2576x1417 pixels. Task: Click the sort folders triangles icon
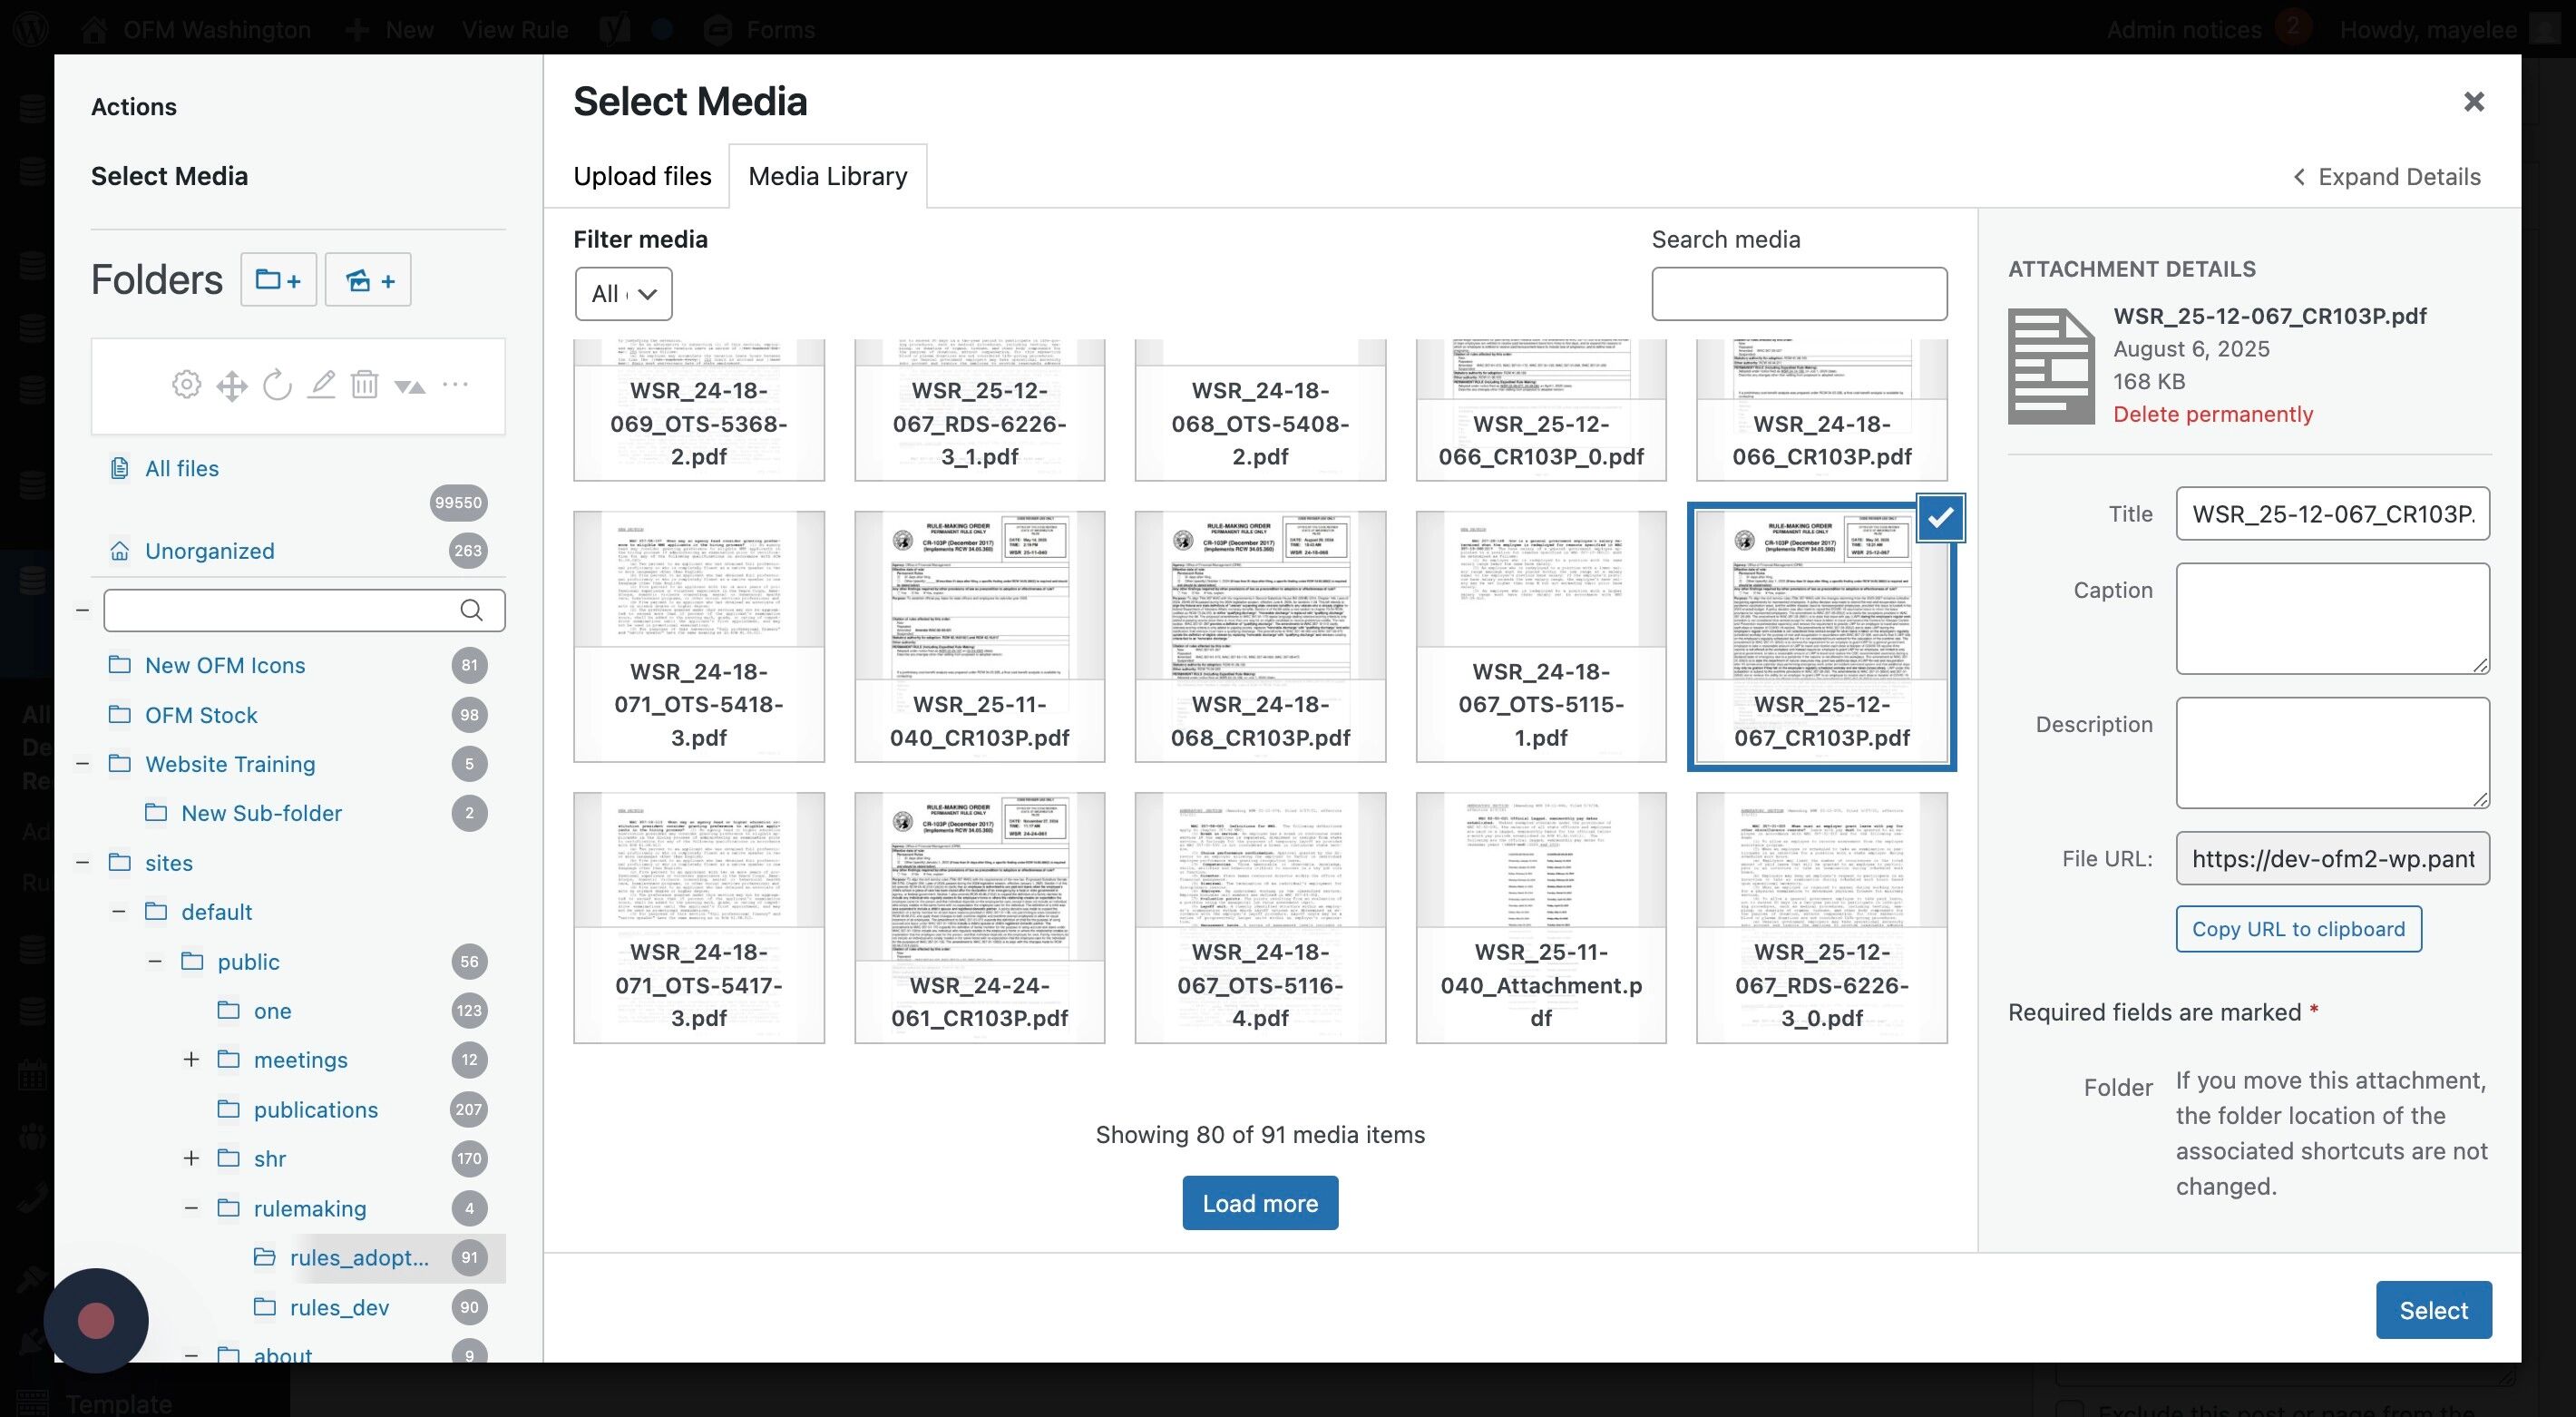tap(409, 386)
